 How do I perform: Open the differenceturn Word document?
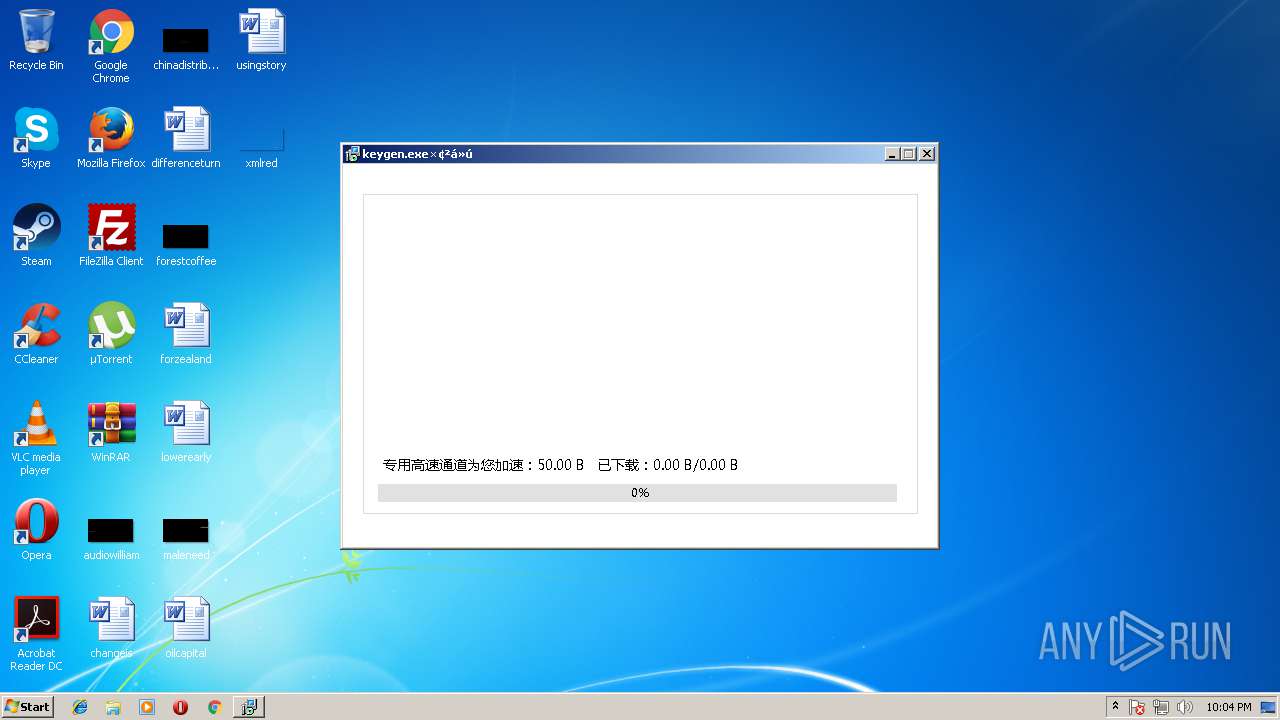click(186, 138)
